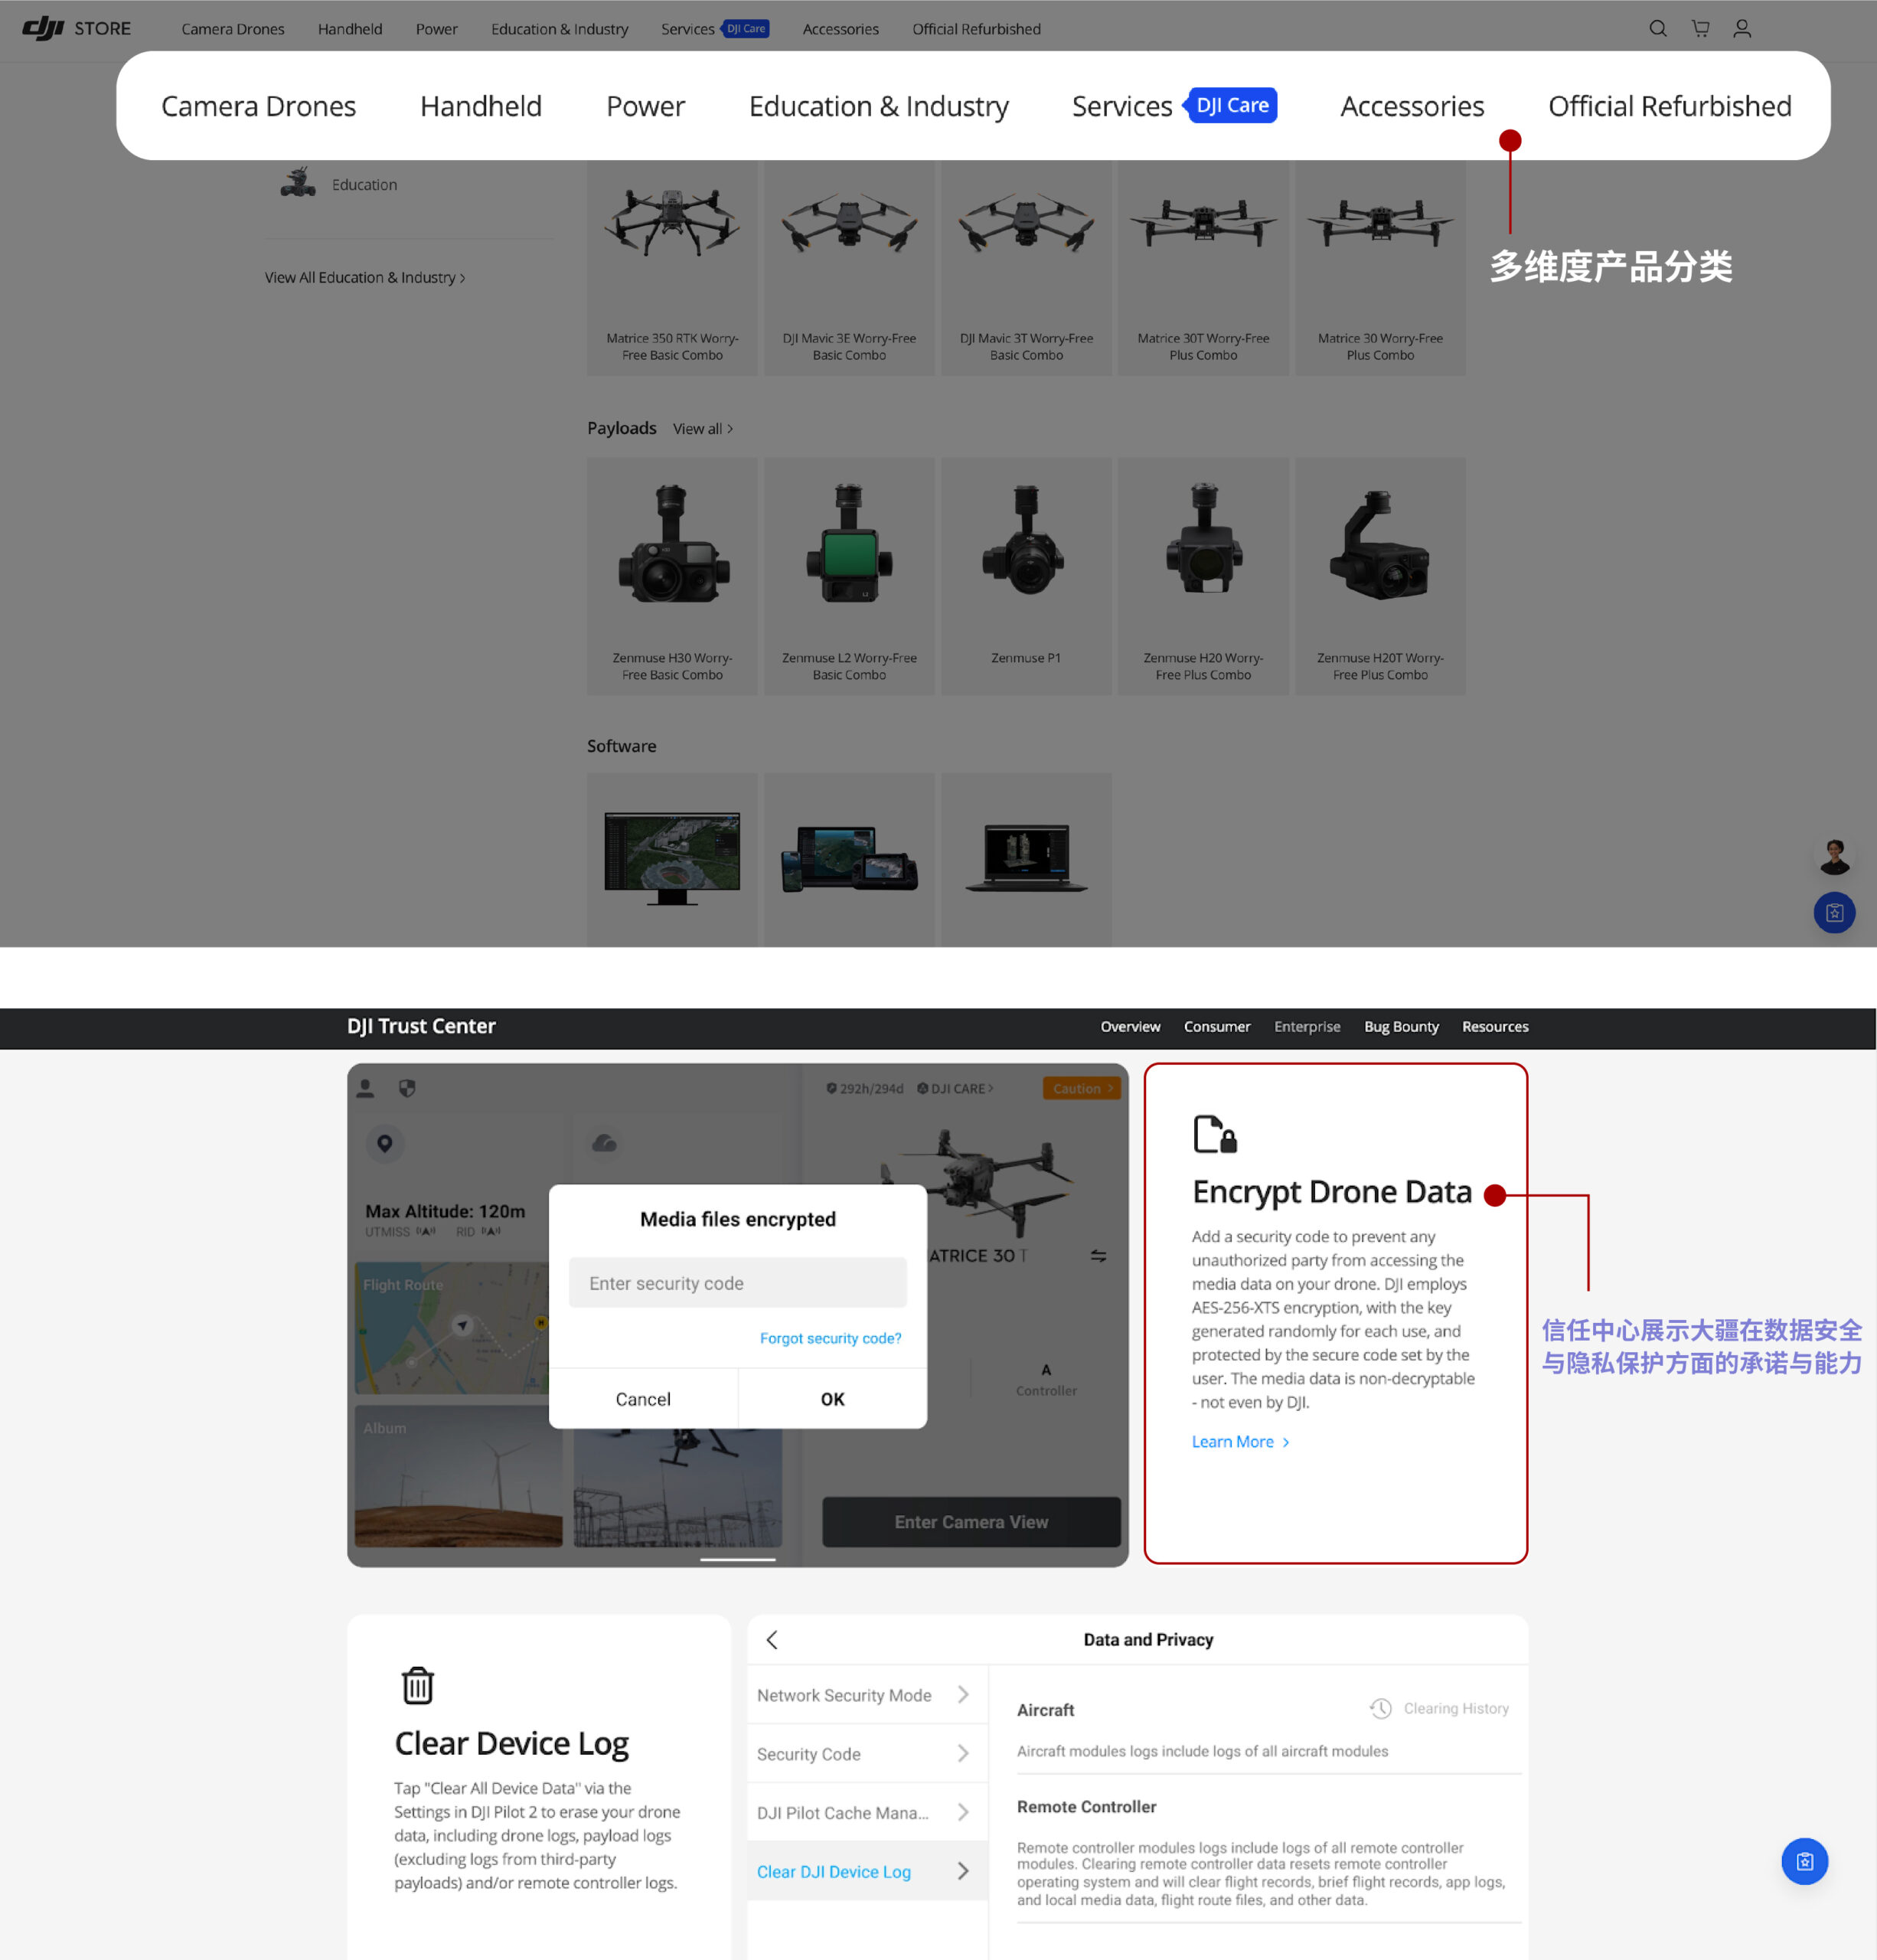Click the user profile icon in Pilot app
This screenshot has height=1960, width=1877.
coord(365,1088)
